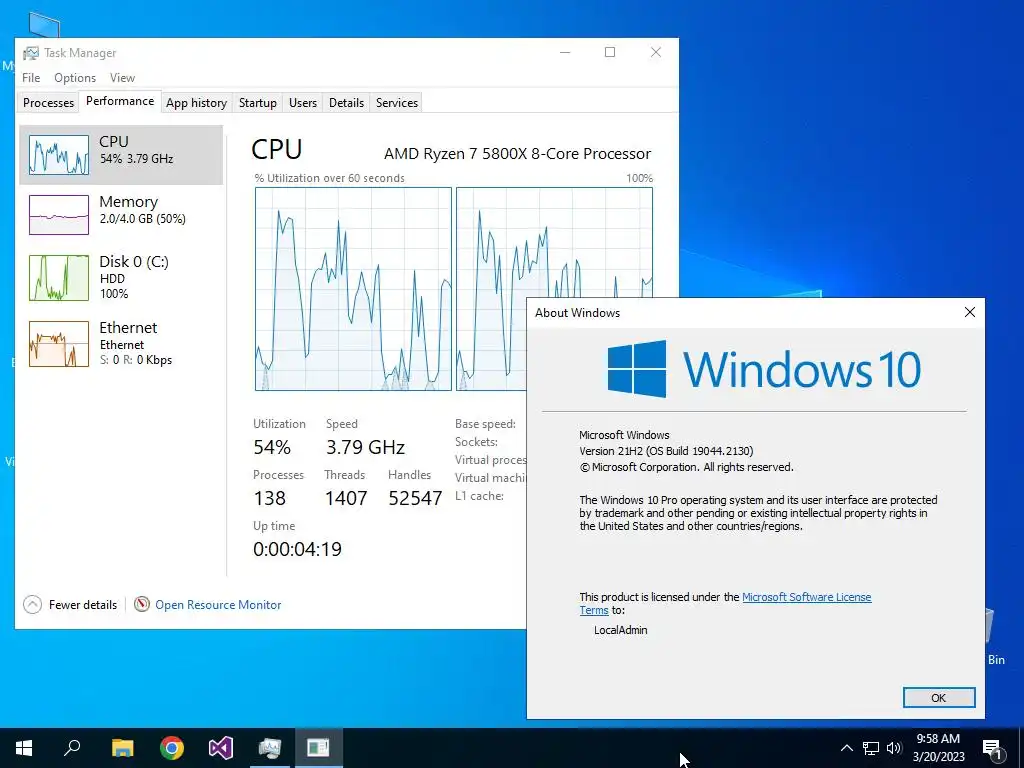Screen dimensions: 1024x768
Task: Launch Google Chrome from taskbar
Action: tap(172, 748)
